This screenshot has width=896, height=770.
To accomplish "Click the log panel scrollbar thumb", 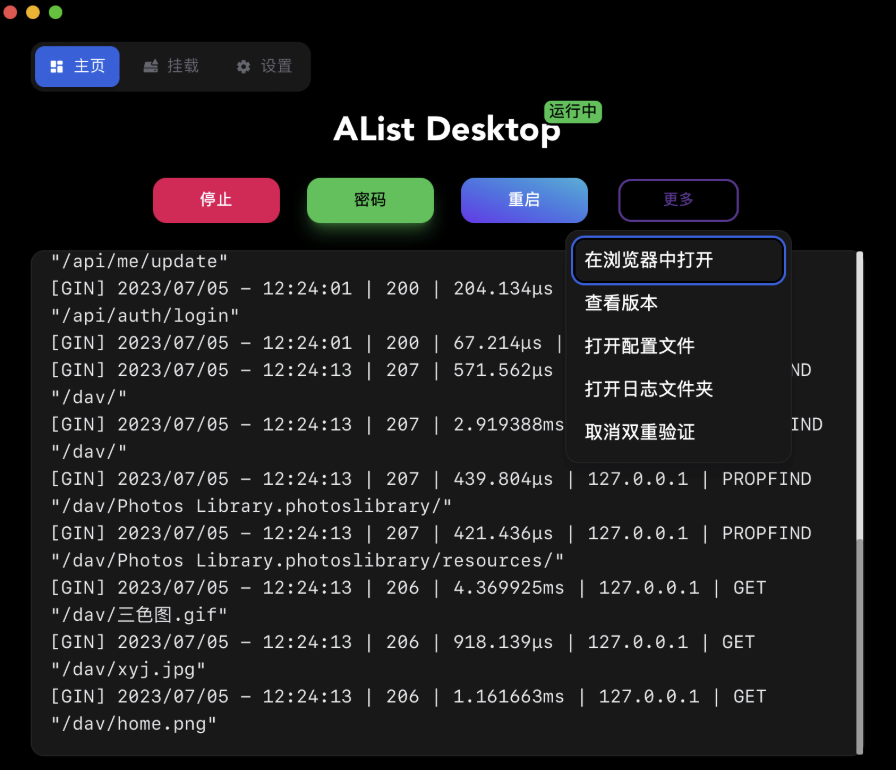I will pyautogui.click(x=859, y=645).
